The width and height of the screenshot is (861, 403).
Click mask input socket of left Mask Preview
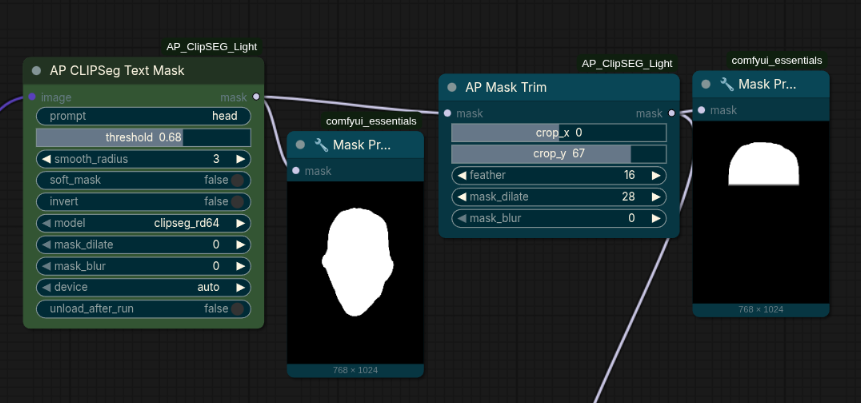(296, 171)
